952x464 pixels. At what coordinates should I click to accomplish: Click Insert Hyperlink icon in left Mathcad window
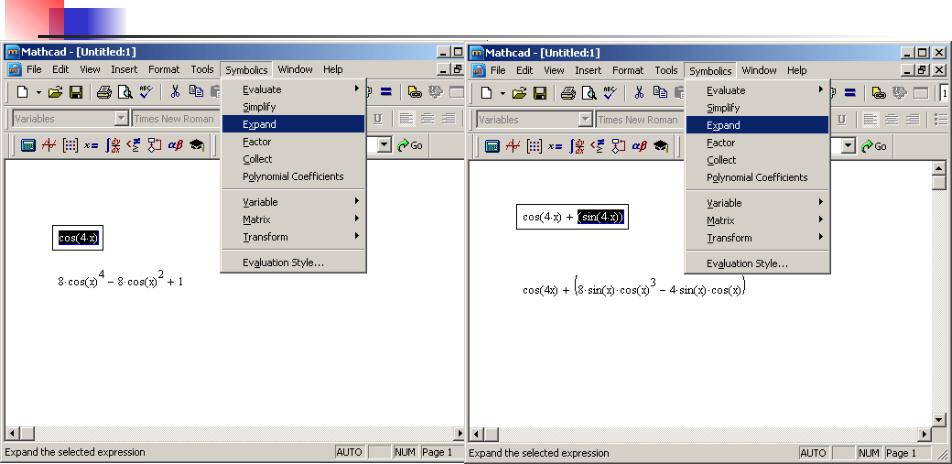tap(415, 92)
